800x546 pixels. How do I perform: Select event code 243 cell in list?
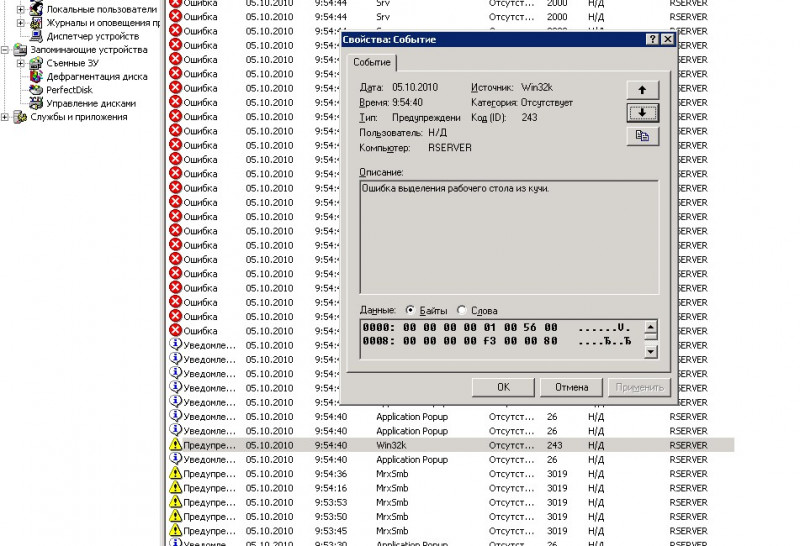click(555, 445)
